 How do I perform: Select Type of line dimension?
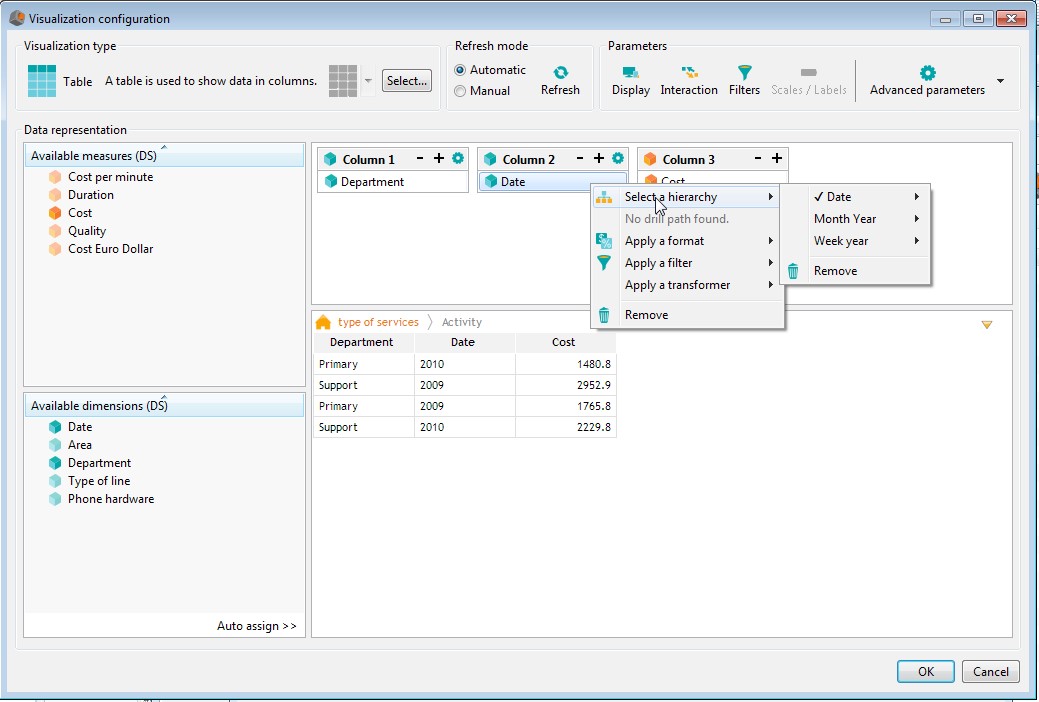[99, 481]
